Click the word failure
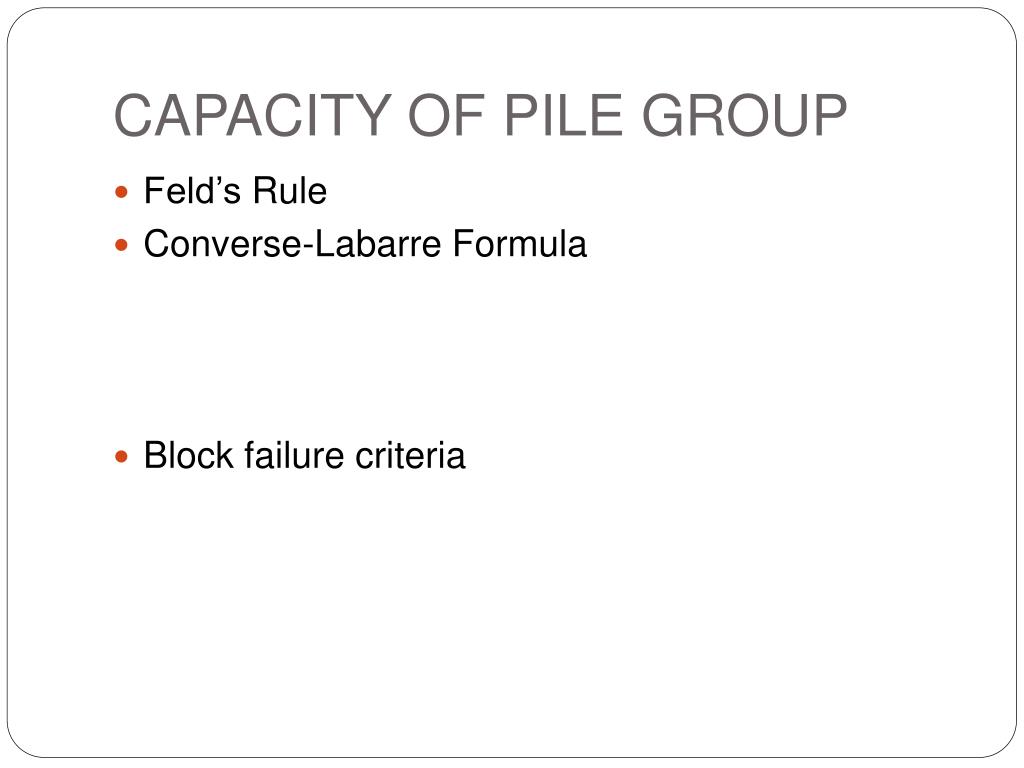The width and height of the screenshot is (1024, 768). [294, 455]
